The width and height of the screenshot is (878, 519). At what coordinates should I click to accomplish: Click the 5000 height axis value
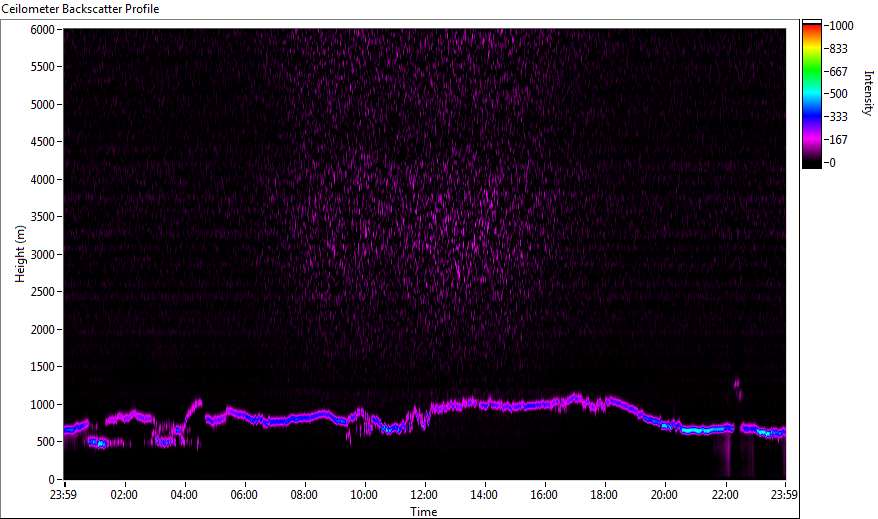click(43, 105)
